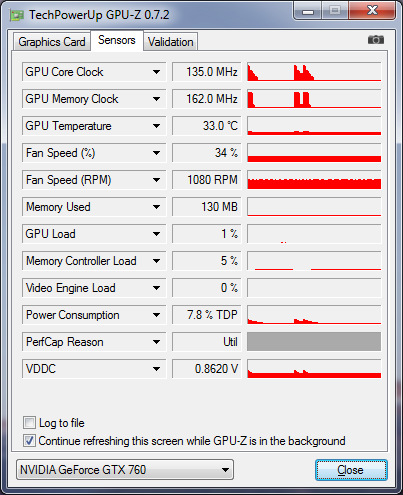This screenshot has width=403, height=495.
Task: Open the Fan Speed (RPM) dropdown
Action: [156, 180]
